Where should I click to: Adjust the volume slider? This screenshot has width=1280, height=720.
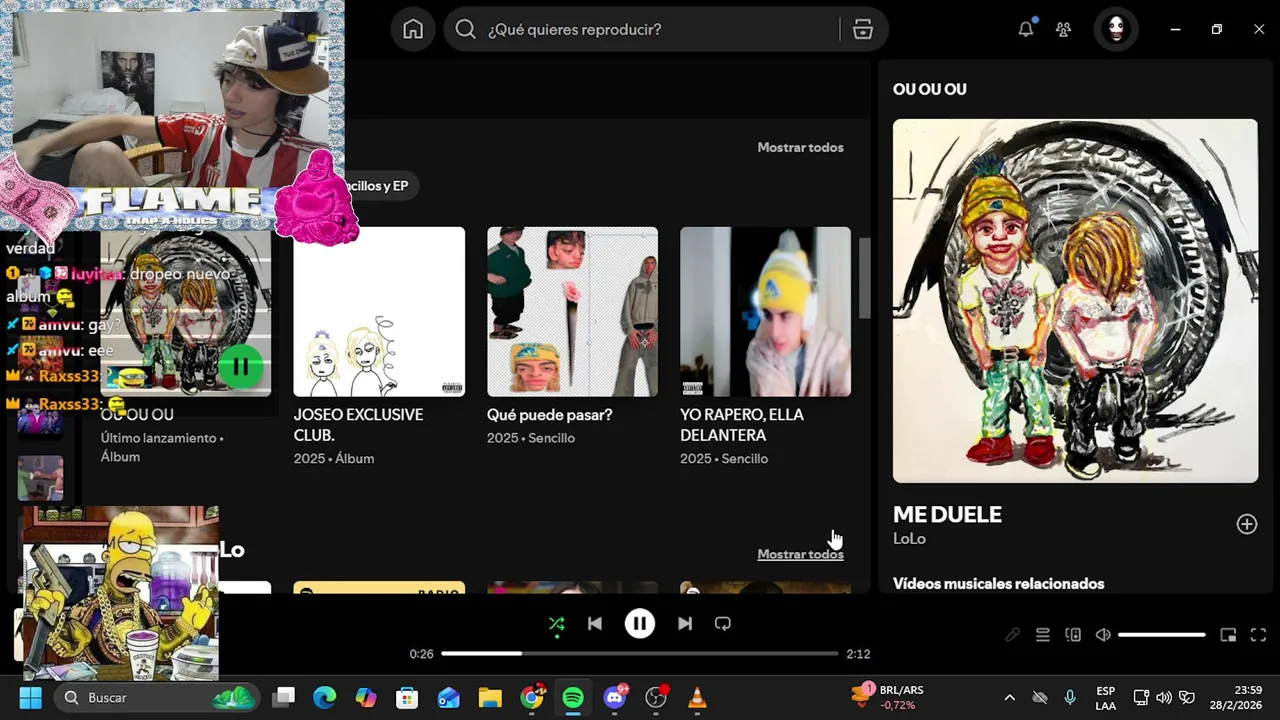pyautogui.click(x=1162, y=635)
